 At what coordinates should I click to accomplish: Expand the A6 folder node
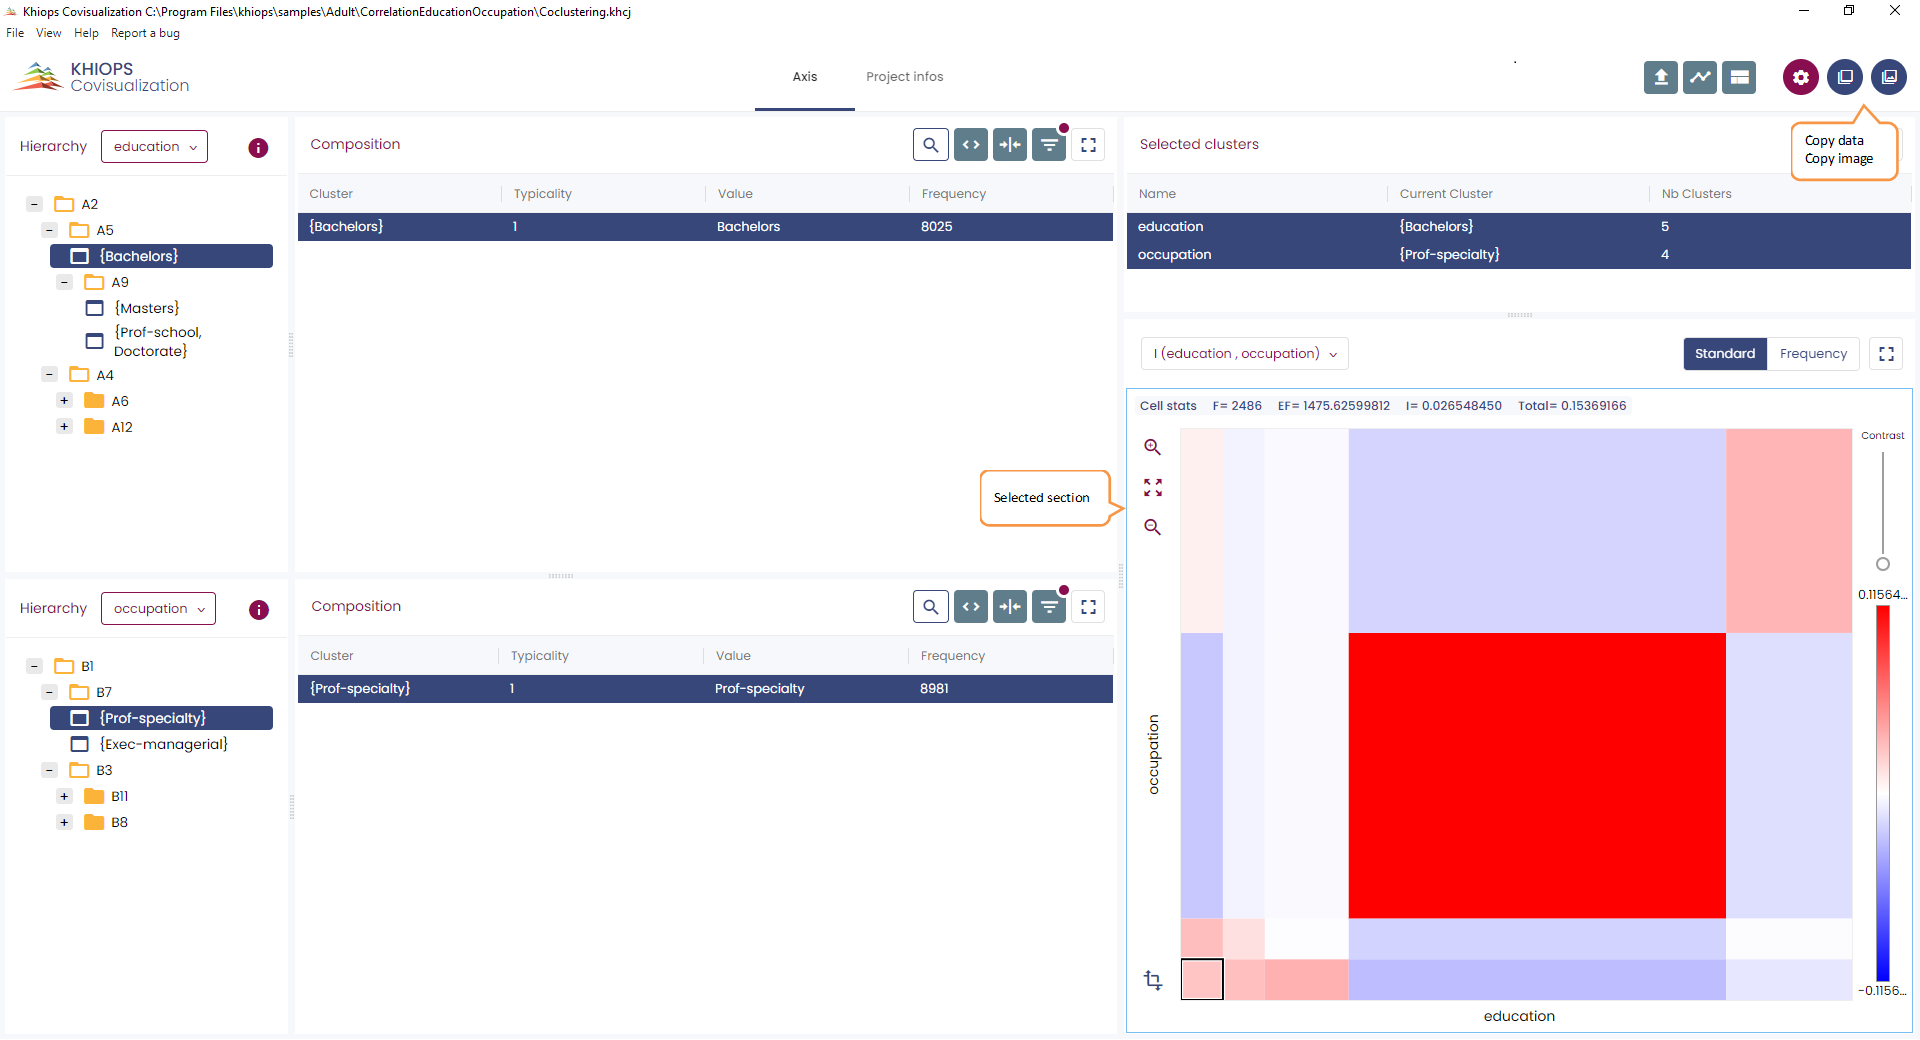coord(65,401)
